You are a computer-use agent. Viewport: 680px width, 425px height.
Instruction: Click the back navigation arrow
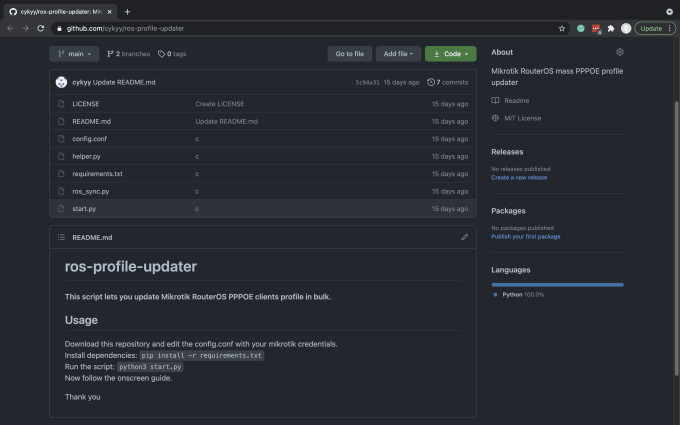point(10,28)
